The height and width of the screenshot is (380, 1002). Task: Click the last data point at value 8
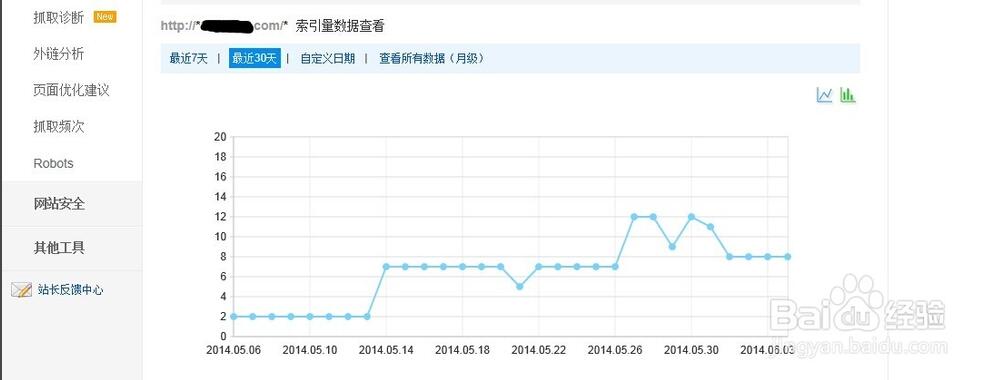point(787,257)
